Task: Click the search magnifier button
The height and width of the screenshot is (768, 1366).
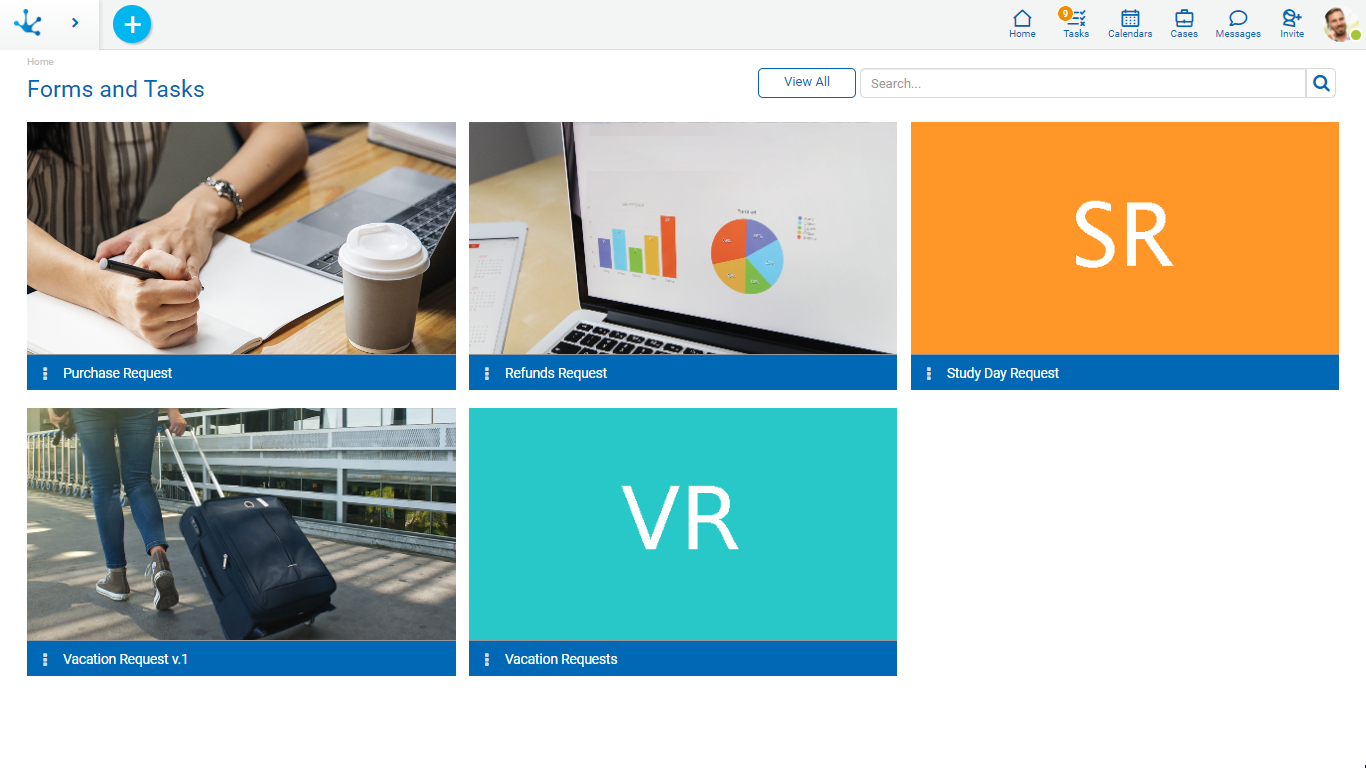Action: coord(1321,83)
